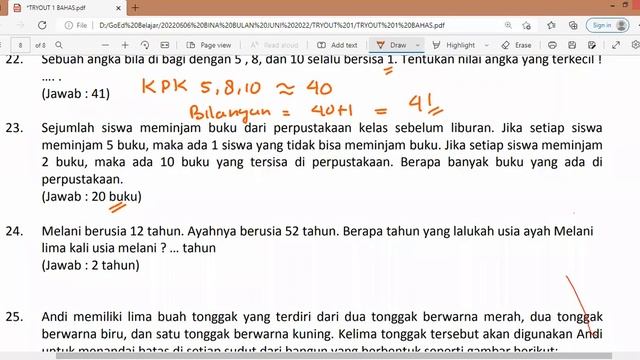
Task: Select the Highlight tool
Action: tap(453, 45)
